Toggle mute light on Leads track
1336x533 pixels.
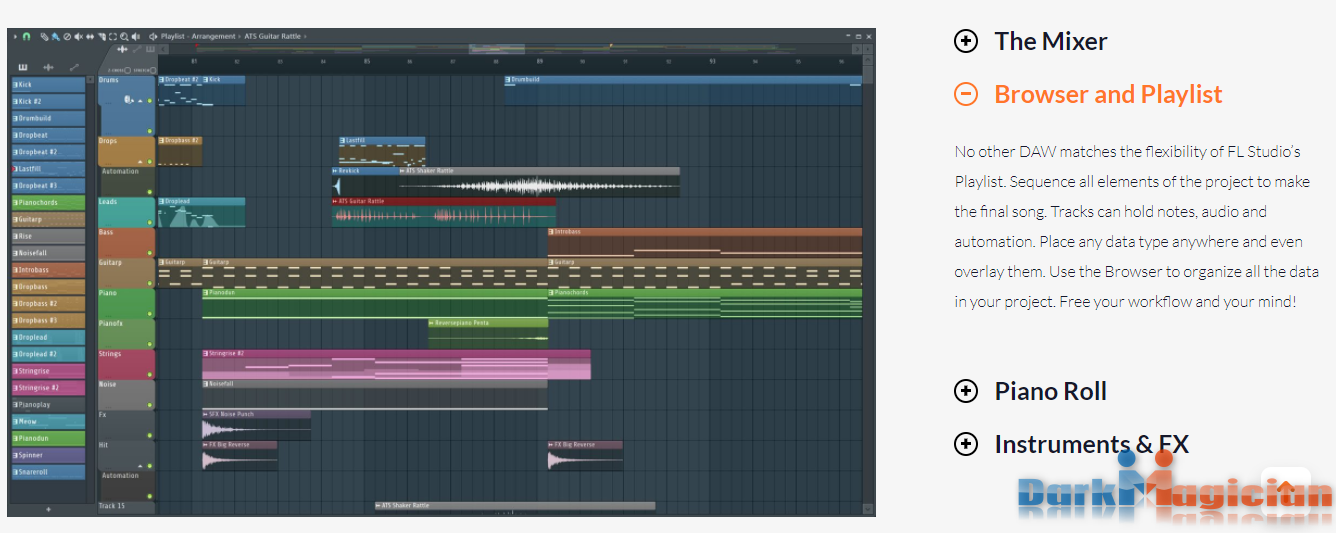150,222
